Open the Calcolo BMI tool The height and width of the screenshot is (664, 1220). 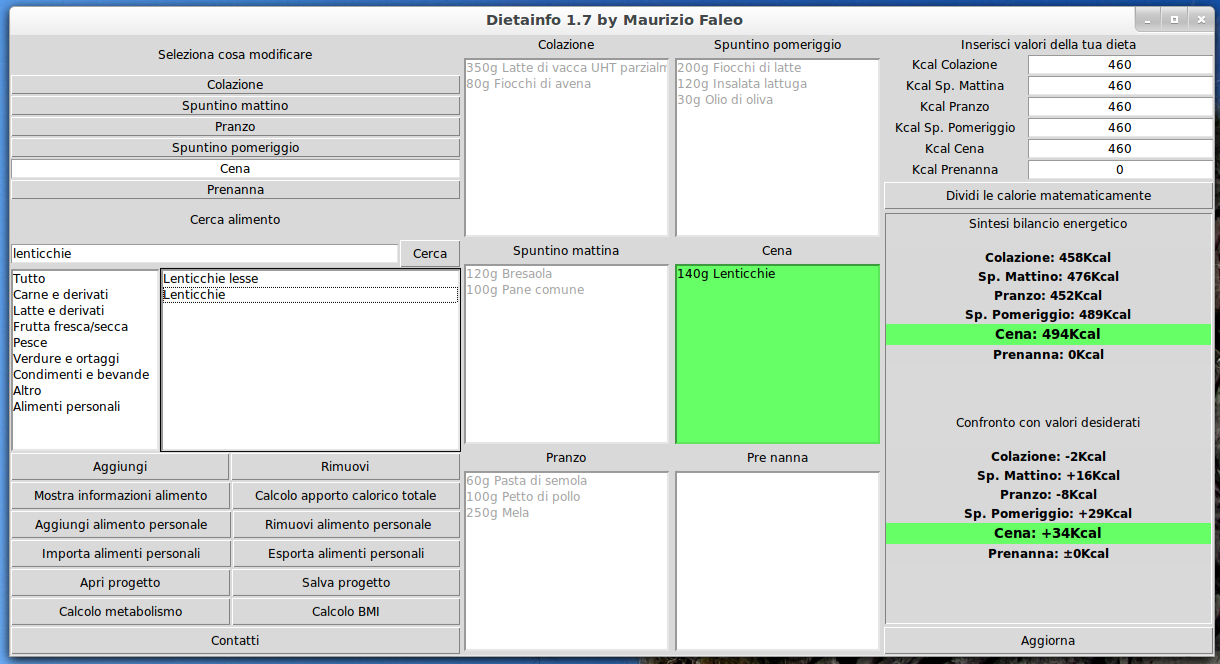pos(345,612)
